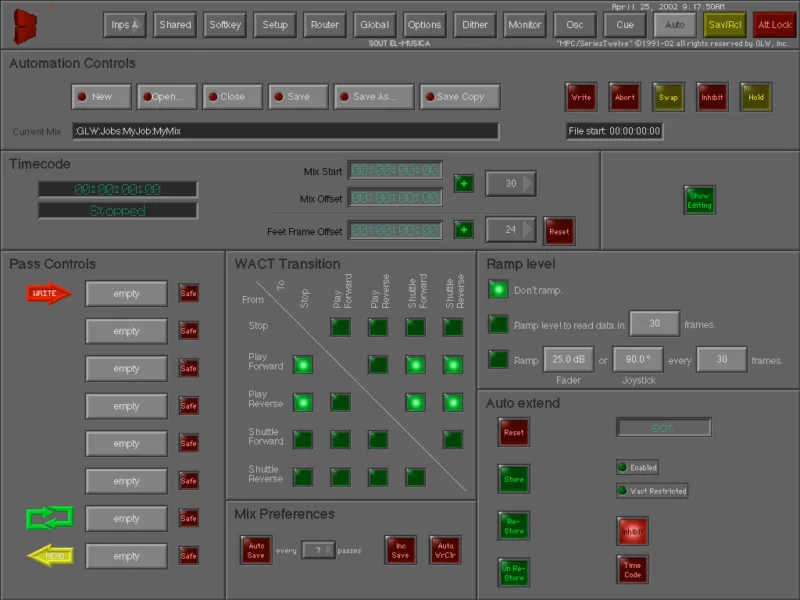Click the green loop arrows icon
Screen dimensions: 800x600
[x=49, y=518]
